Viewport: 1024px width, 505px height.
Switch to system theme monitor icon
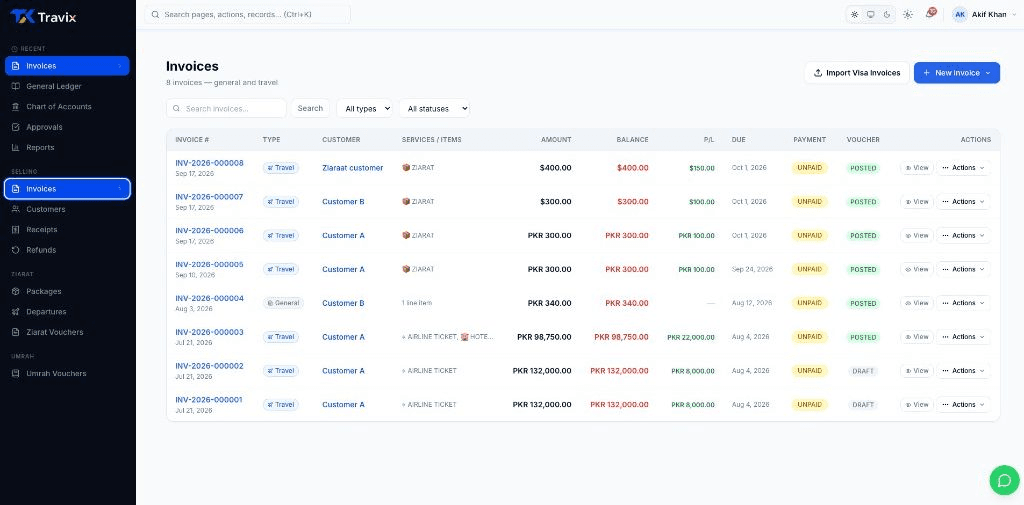tap(871, 14)
